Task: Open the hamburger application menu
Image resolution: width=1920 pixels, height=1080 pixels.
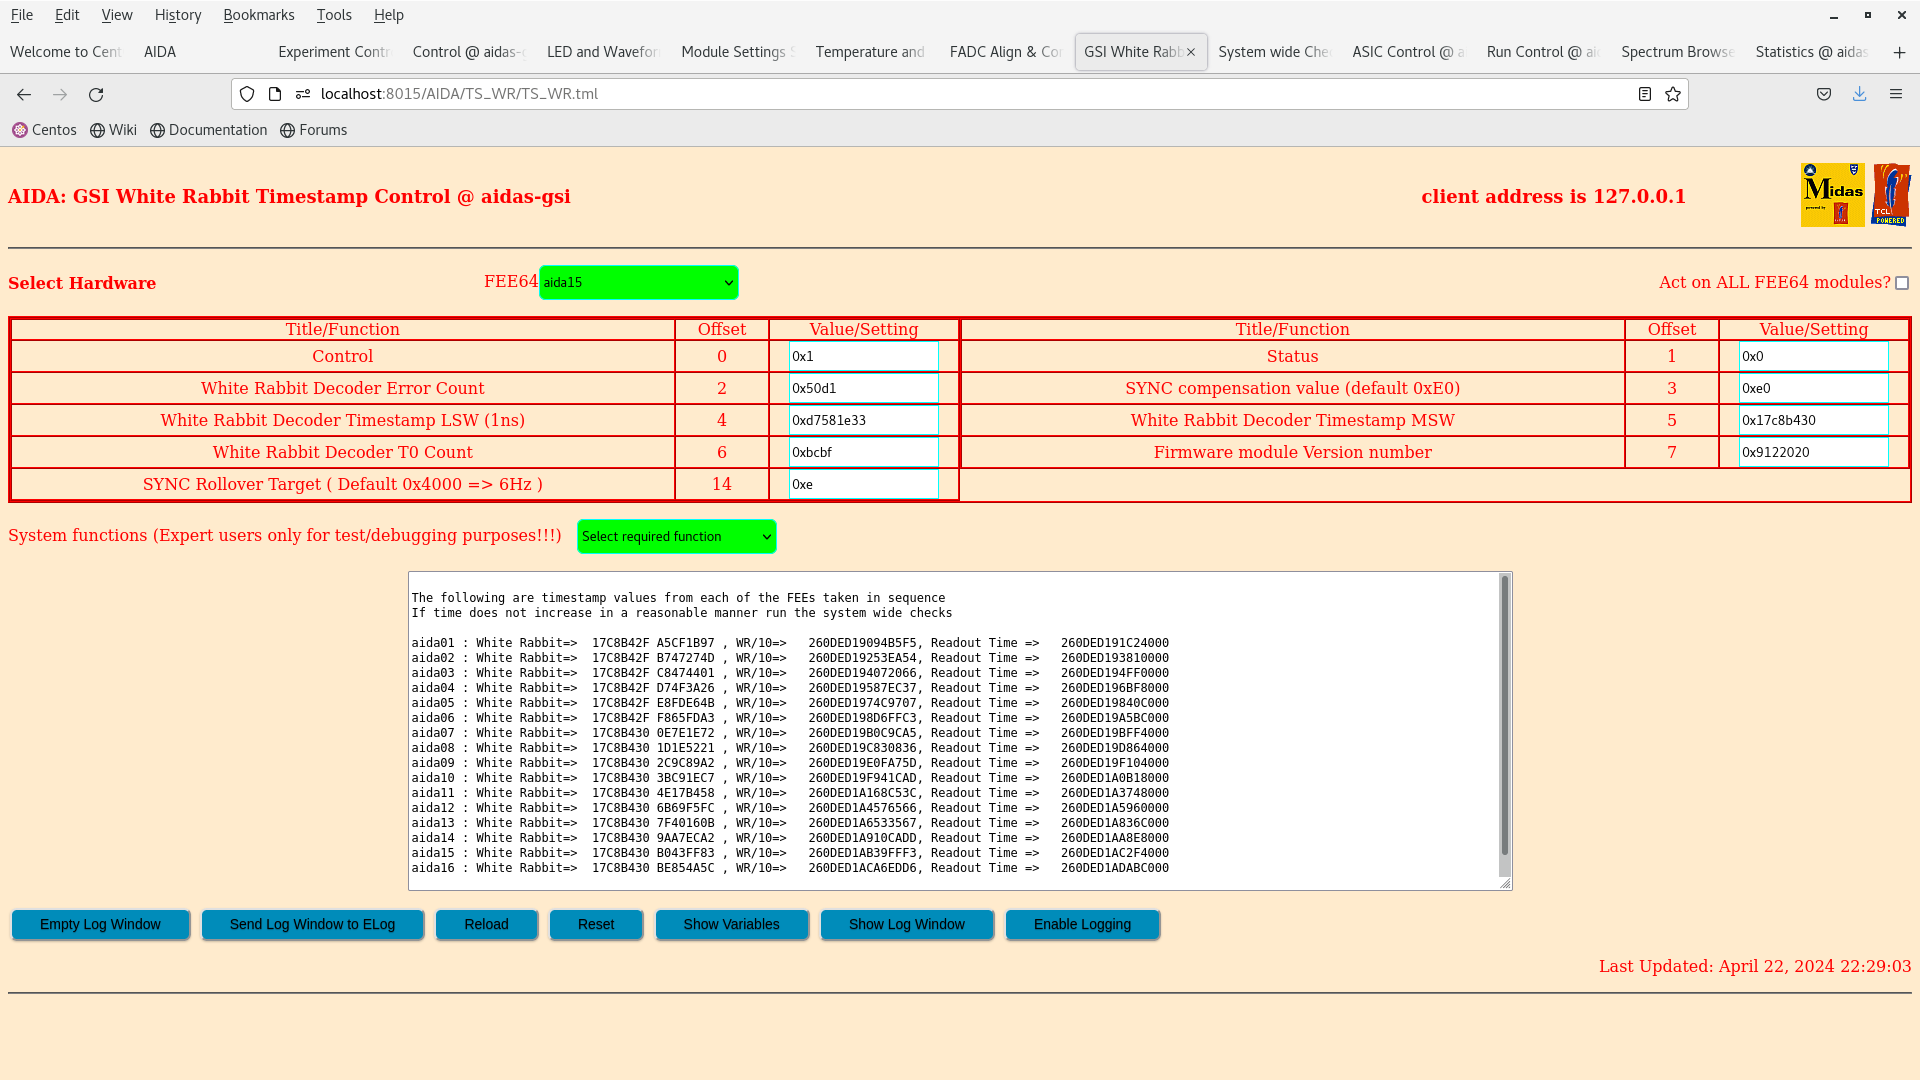Action: (1895, 94)
